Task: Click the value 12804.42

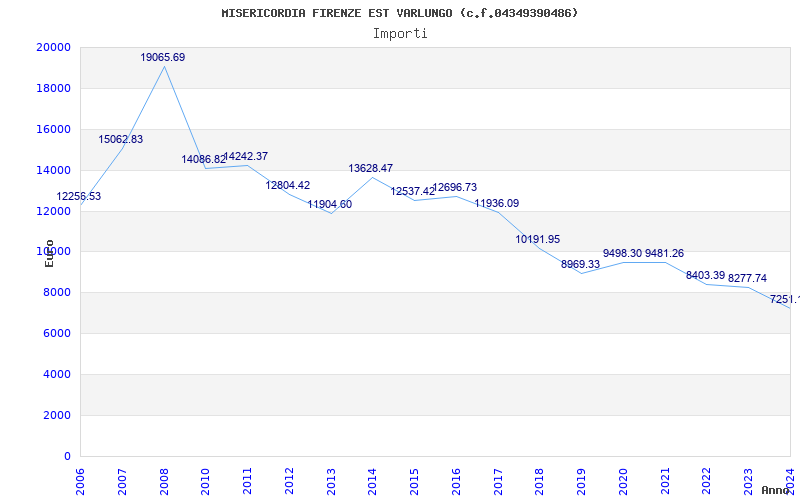Action: (x=288, y=185)
